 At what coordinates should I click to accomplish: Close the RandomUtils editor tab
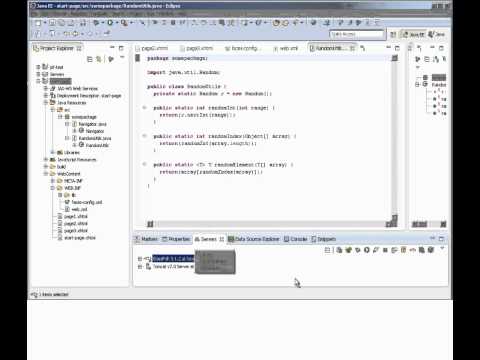click(x=352, y=48)
